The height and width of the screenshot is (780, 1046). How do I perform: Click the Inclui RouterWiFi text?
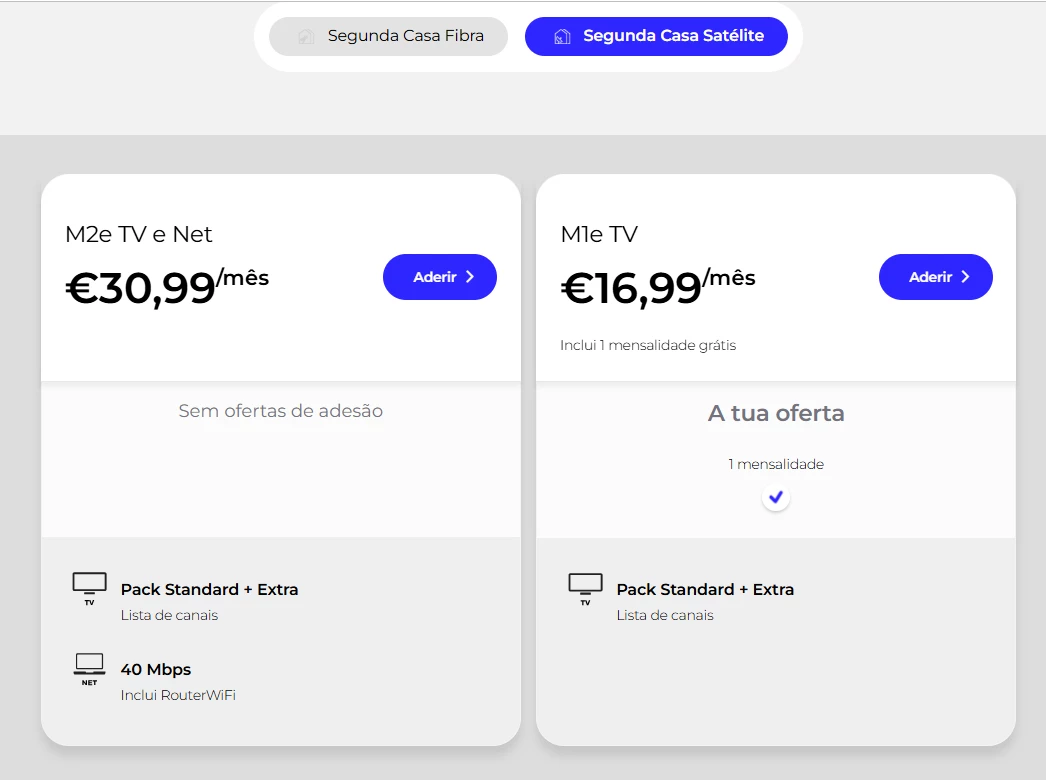pyautogui.click(x=178, y=695)
